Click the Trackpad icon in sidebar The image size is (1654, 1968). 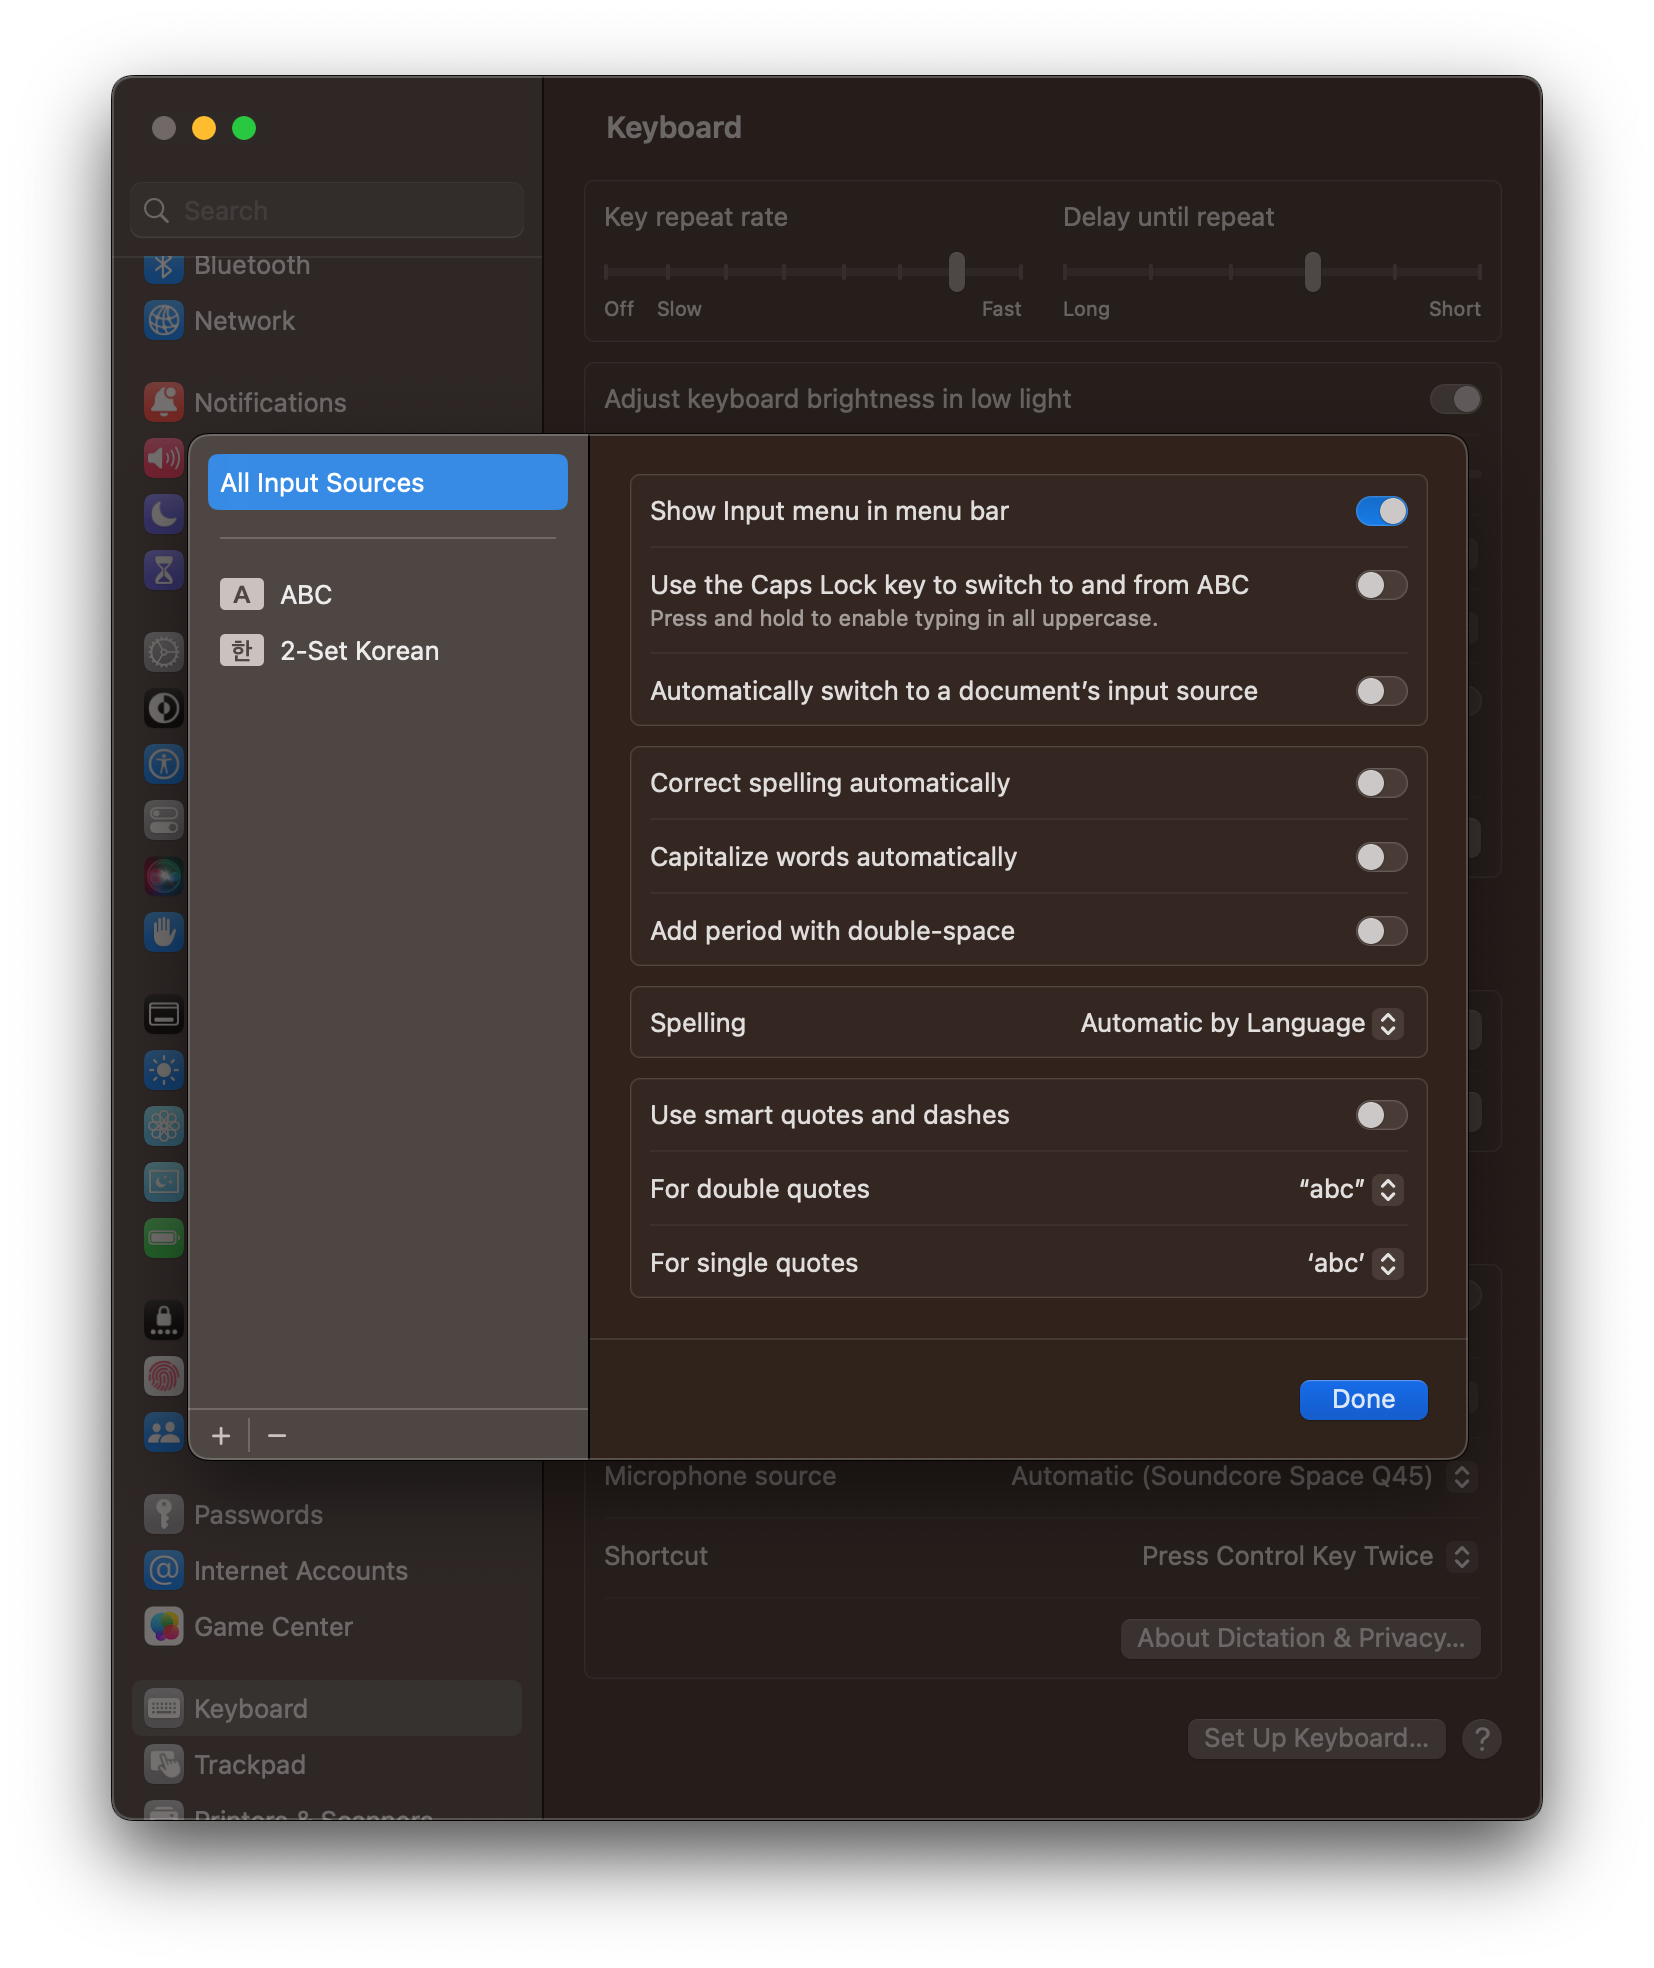pos(164,1764)
